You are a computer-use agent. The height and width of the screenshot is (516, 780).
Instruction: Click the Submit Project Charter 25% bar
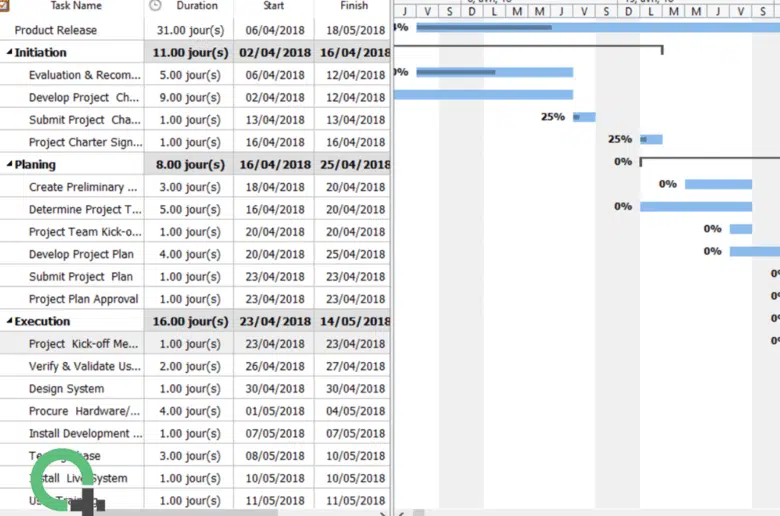point(584,117)
